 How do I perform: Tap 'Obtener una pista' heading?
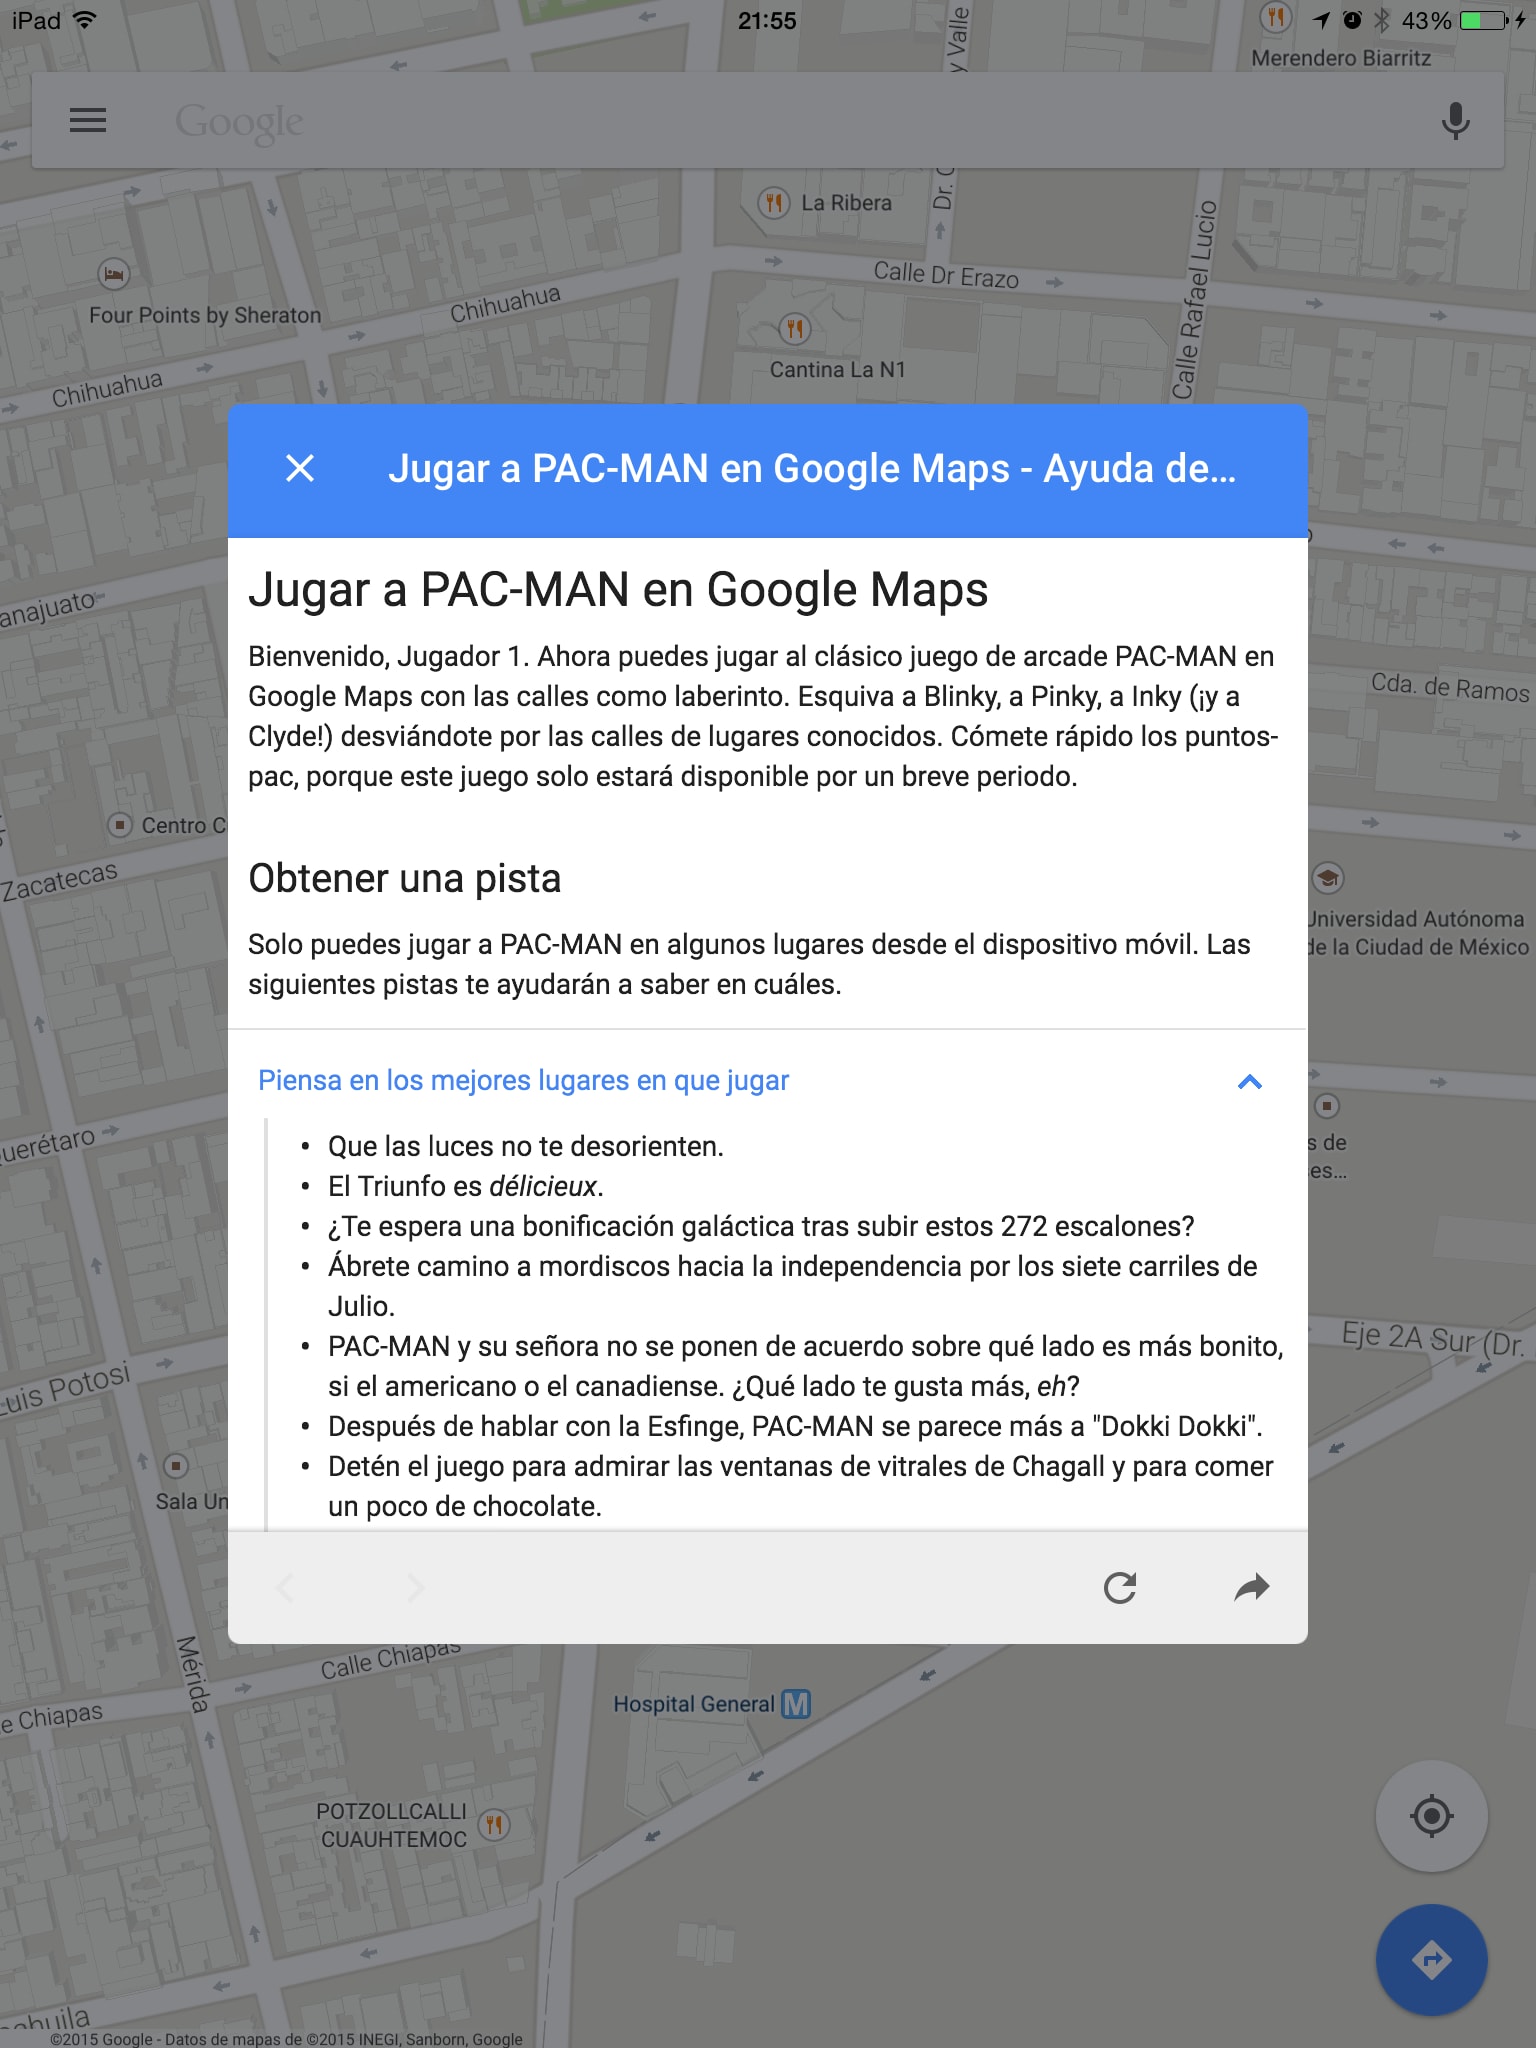tap(404, 878)
